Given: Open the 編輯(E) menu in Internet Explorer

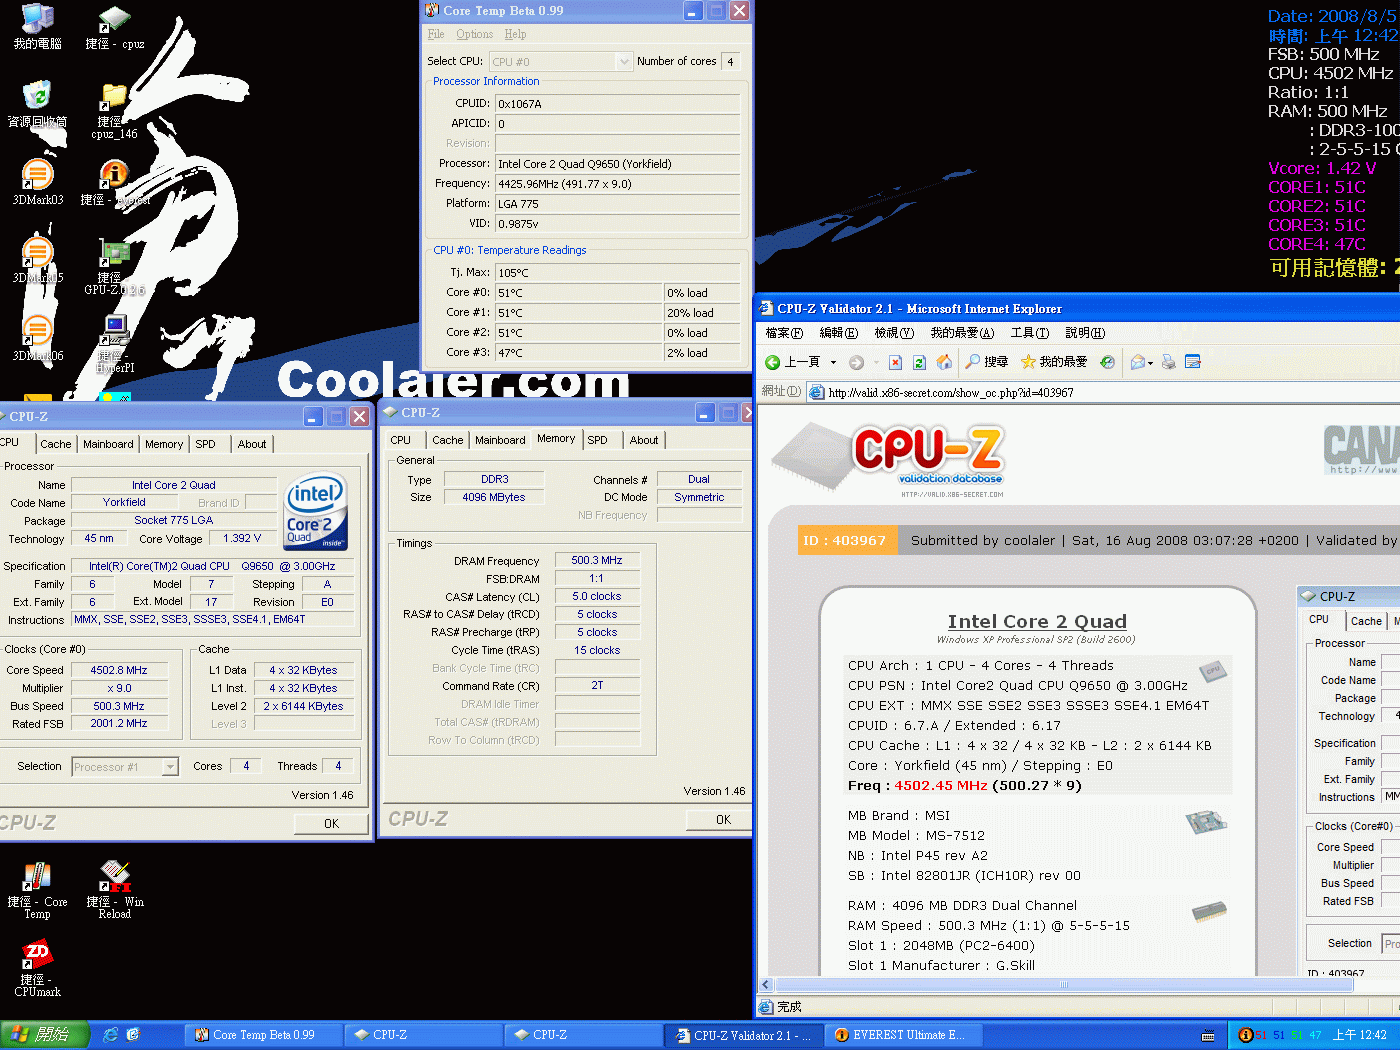Looking at the screenshot, I should tap(838, 333).
